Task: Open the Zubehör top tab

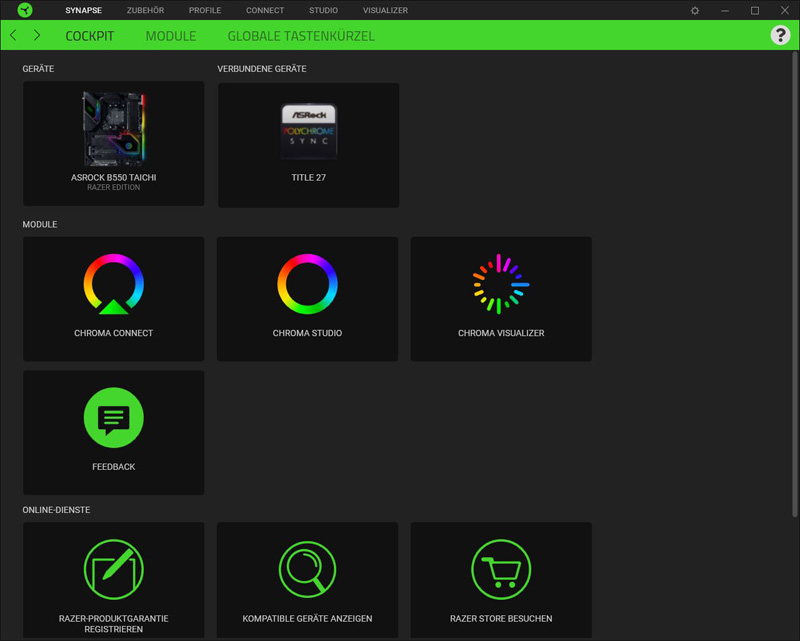Action: (x=145, y=10)
